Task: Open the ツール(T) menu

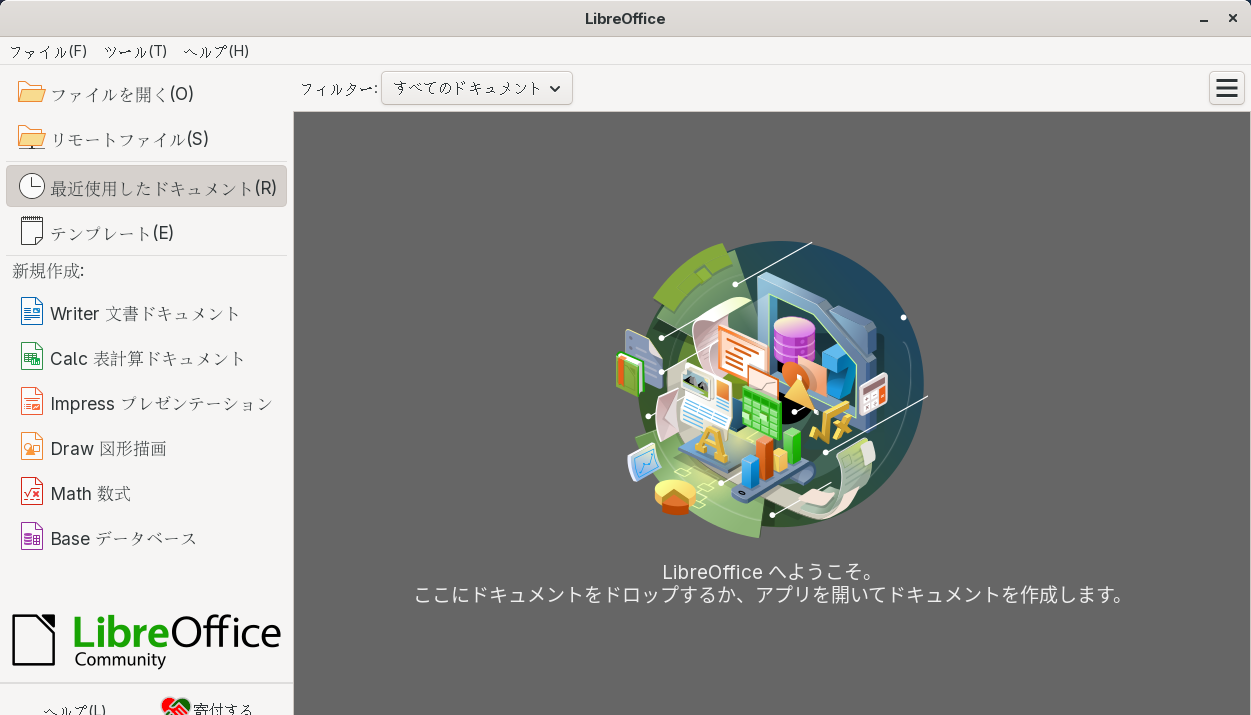Action: (x=135, y=51)
